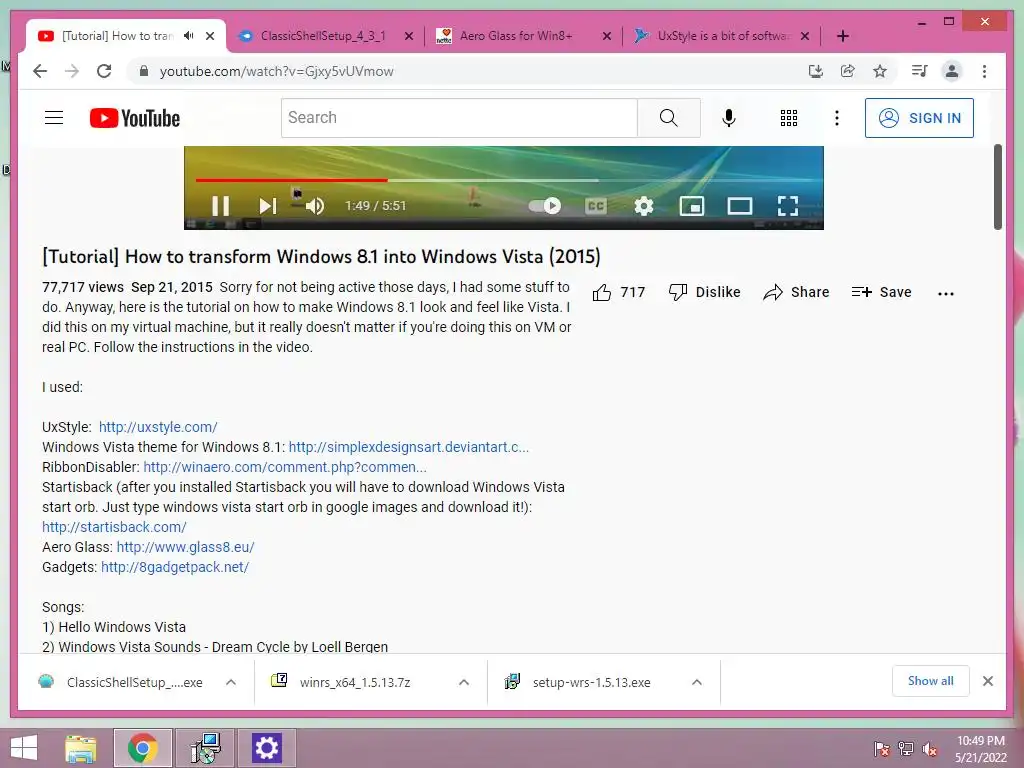The image size is (1024, 768).
Task: Activate miniplayer mode icon
Action: tap(692, 206)
